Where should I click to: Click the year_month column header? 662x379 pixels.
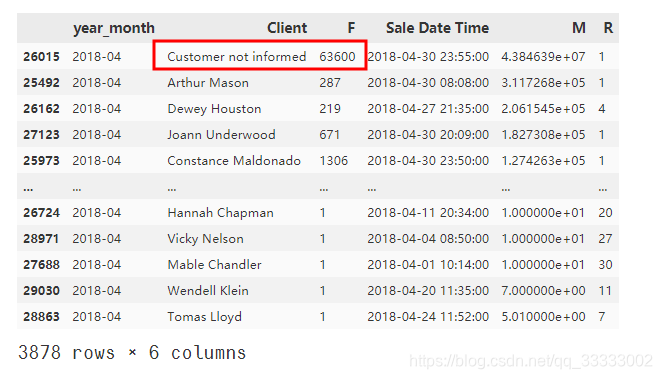(x=114, y=28)
